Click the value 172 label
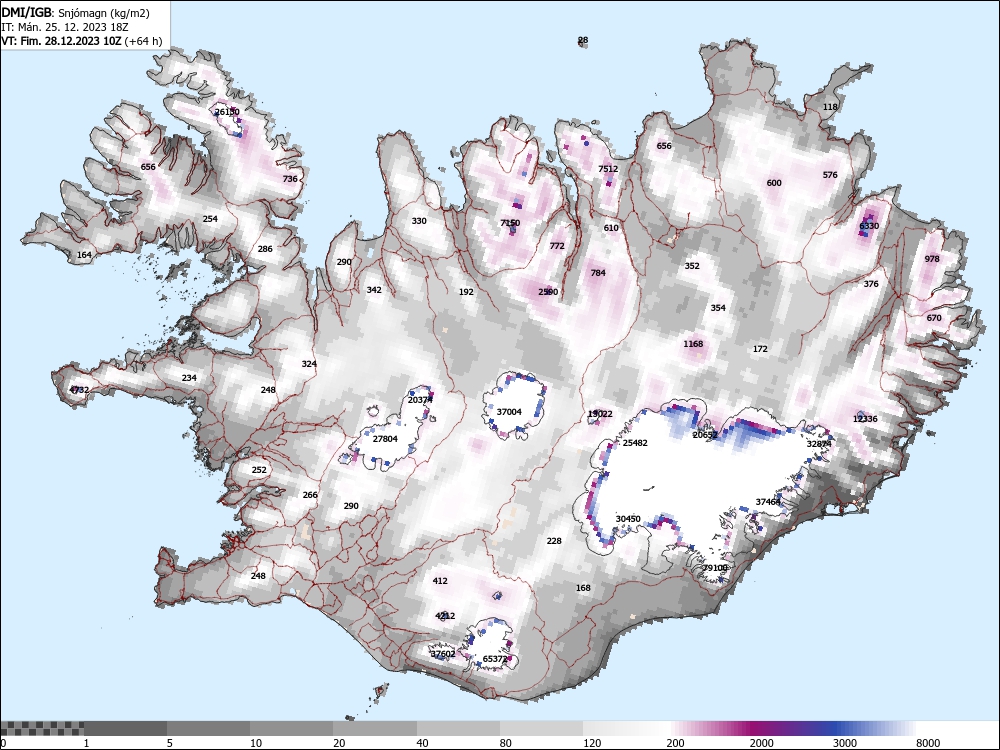1000x750 pixels. (760, 349)
